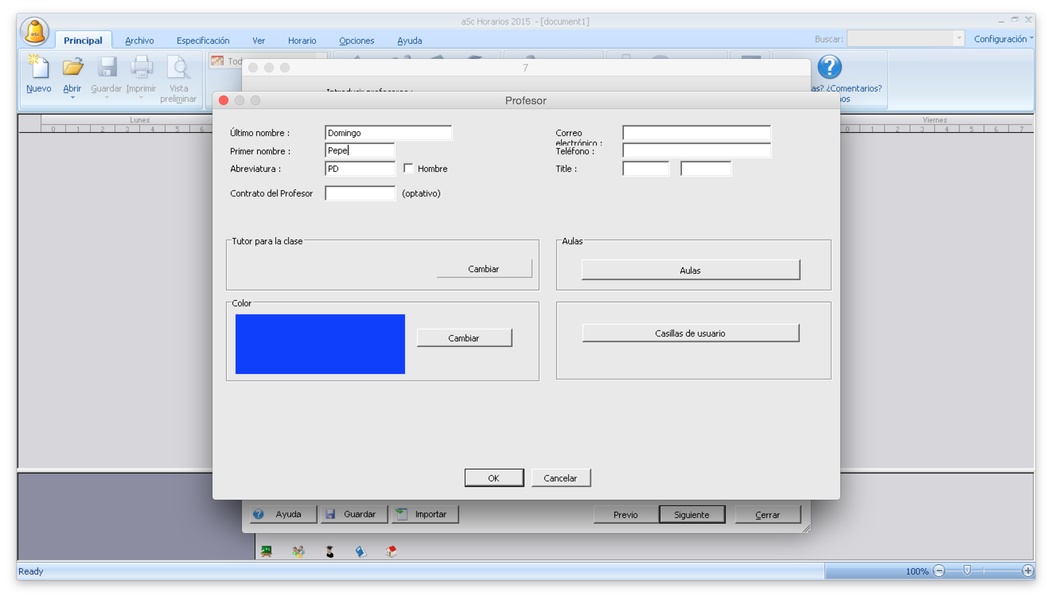Screen dimensions: 1052x600
Task: Switch to the Horario ribbon tab
Action: click(x=301, y=41)
